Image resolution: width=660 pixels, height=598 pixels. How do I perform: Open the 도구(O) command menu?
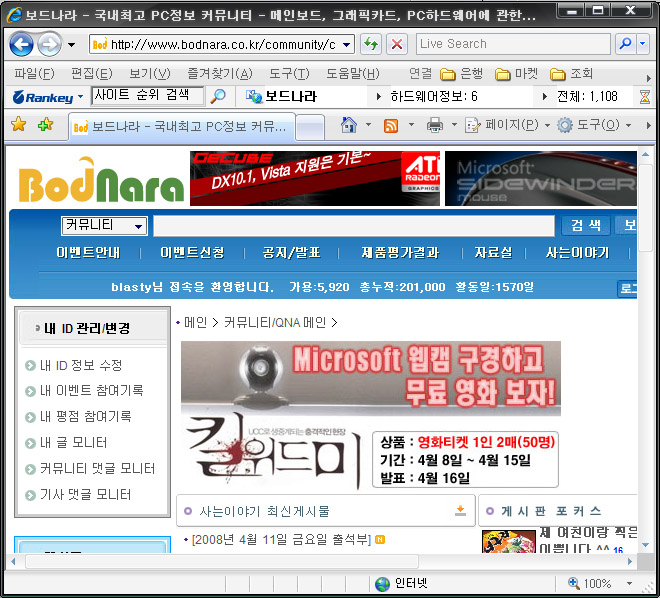(x=594, y=125)
